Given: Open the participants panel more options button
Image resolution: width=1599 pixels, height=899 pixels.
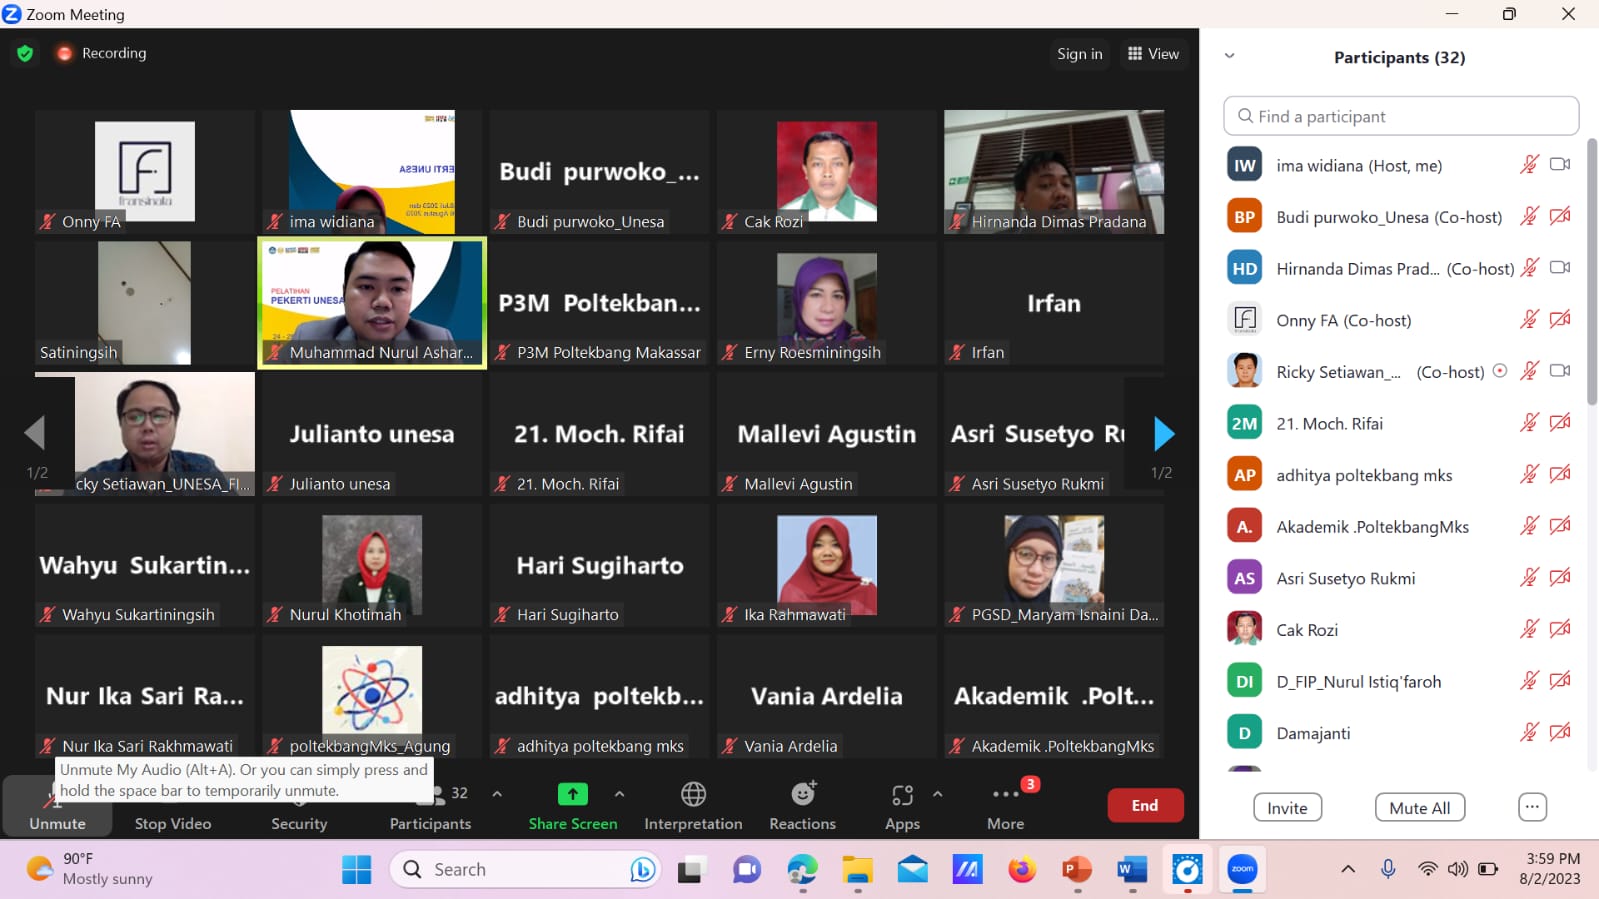Looking at the screenshot, I should pyautogui.click(x=1531, y=807).
